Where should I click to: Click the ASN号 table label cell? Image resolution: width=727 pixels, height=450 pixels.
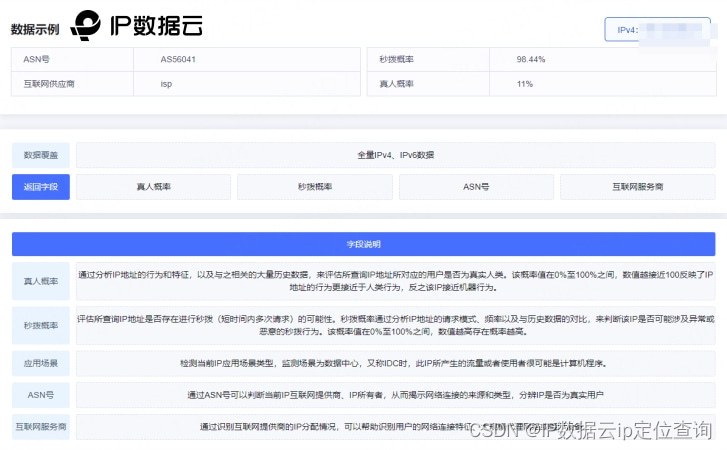[72, 59]
